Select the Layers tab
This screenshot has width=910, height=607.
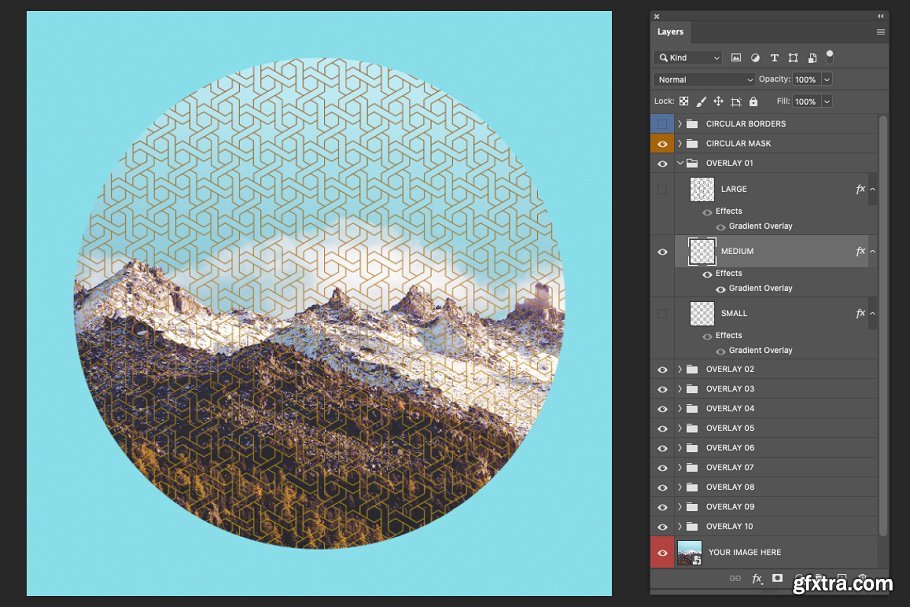click(670, 32)
